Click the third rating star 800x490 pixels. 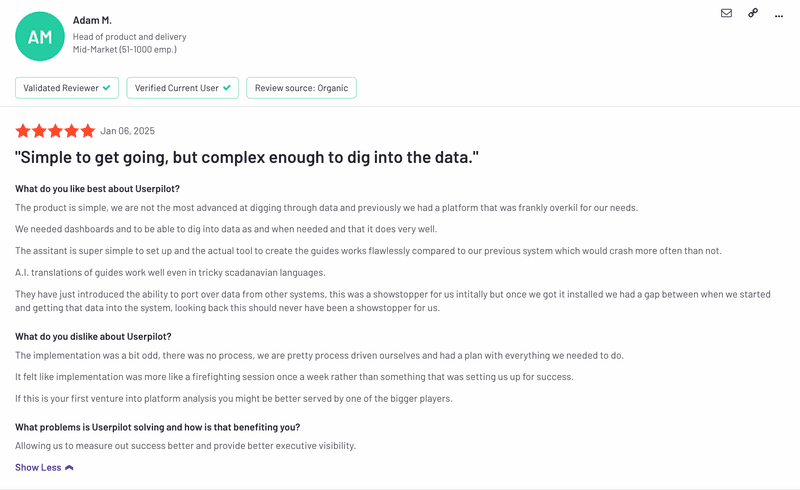(55, 131)
